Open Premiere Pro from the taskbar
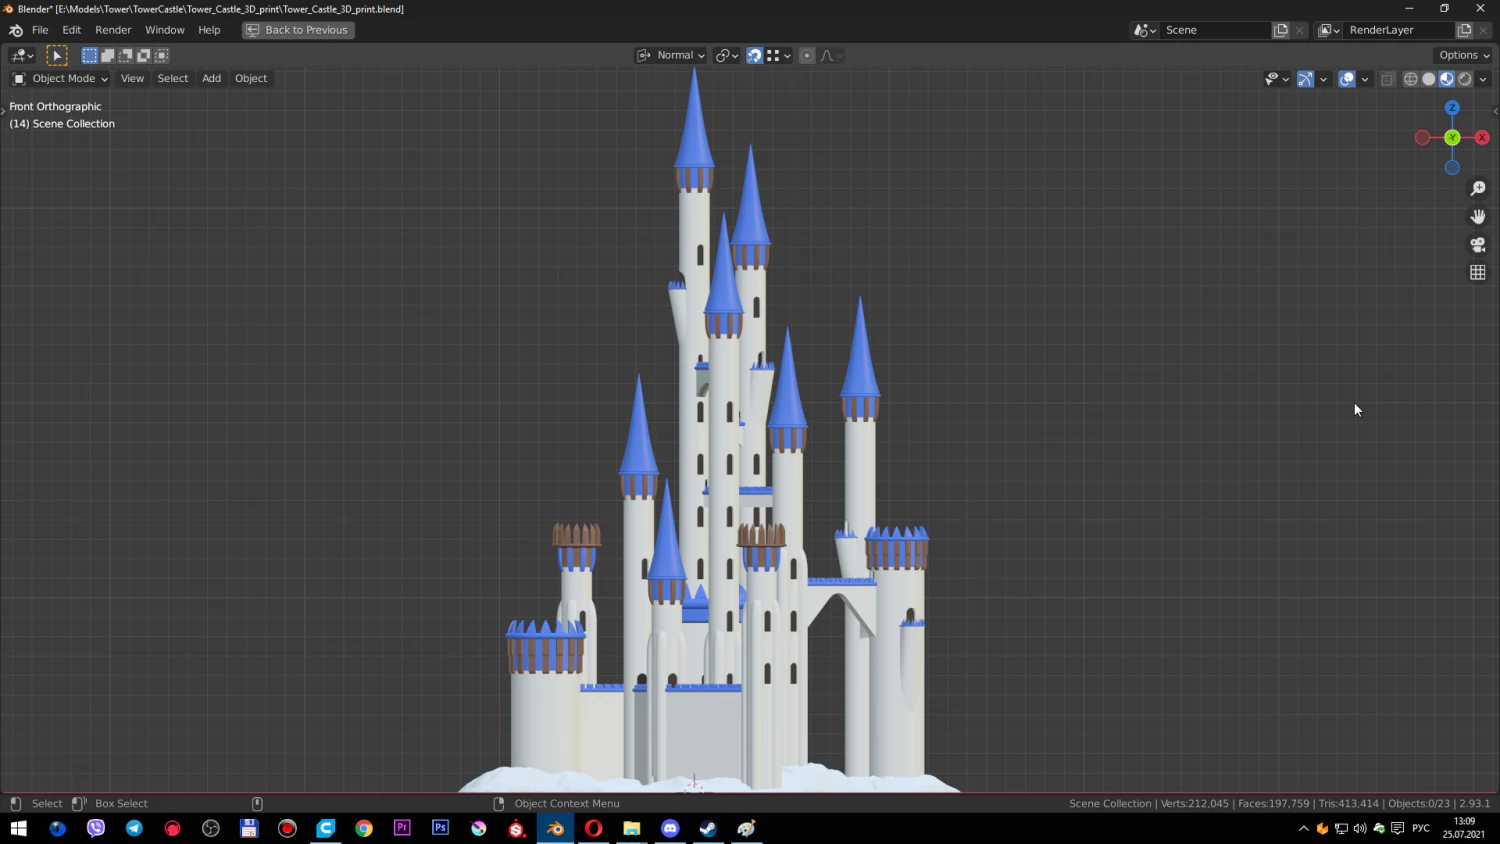The image size is (1500, 844). click(402, 828)
